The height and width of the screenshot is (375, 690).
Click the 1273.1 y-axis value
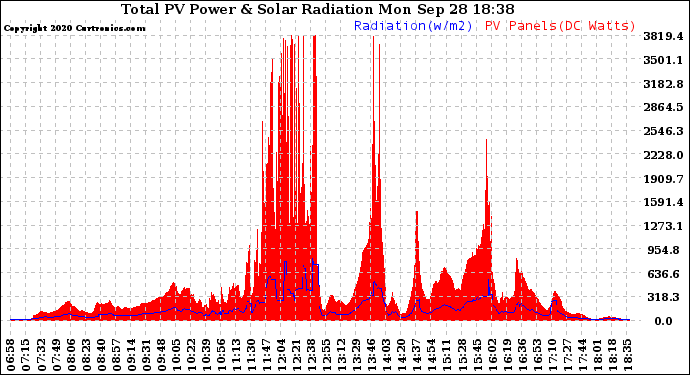663,226
